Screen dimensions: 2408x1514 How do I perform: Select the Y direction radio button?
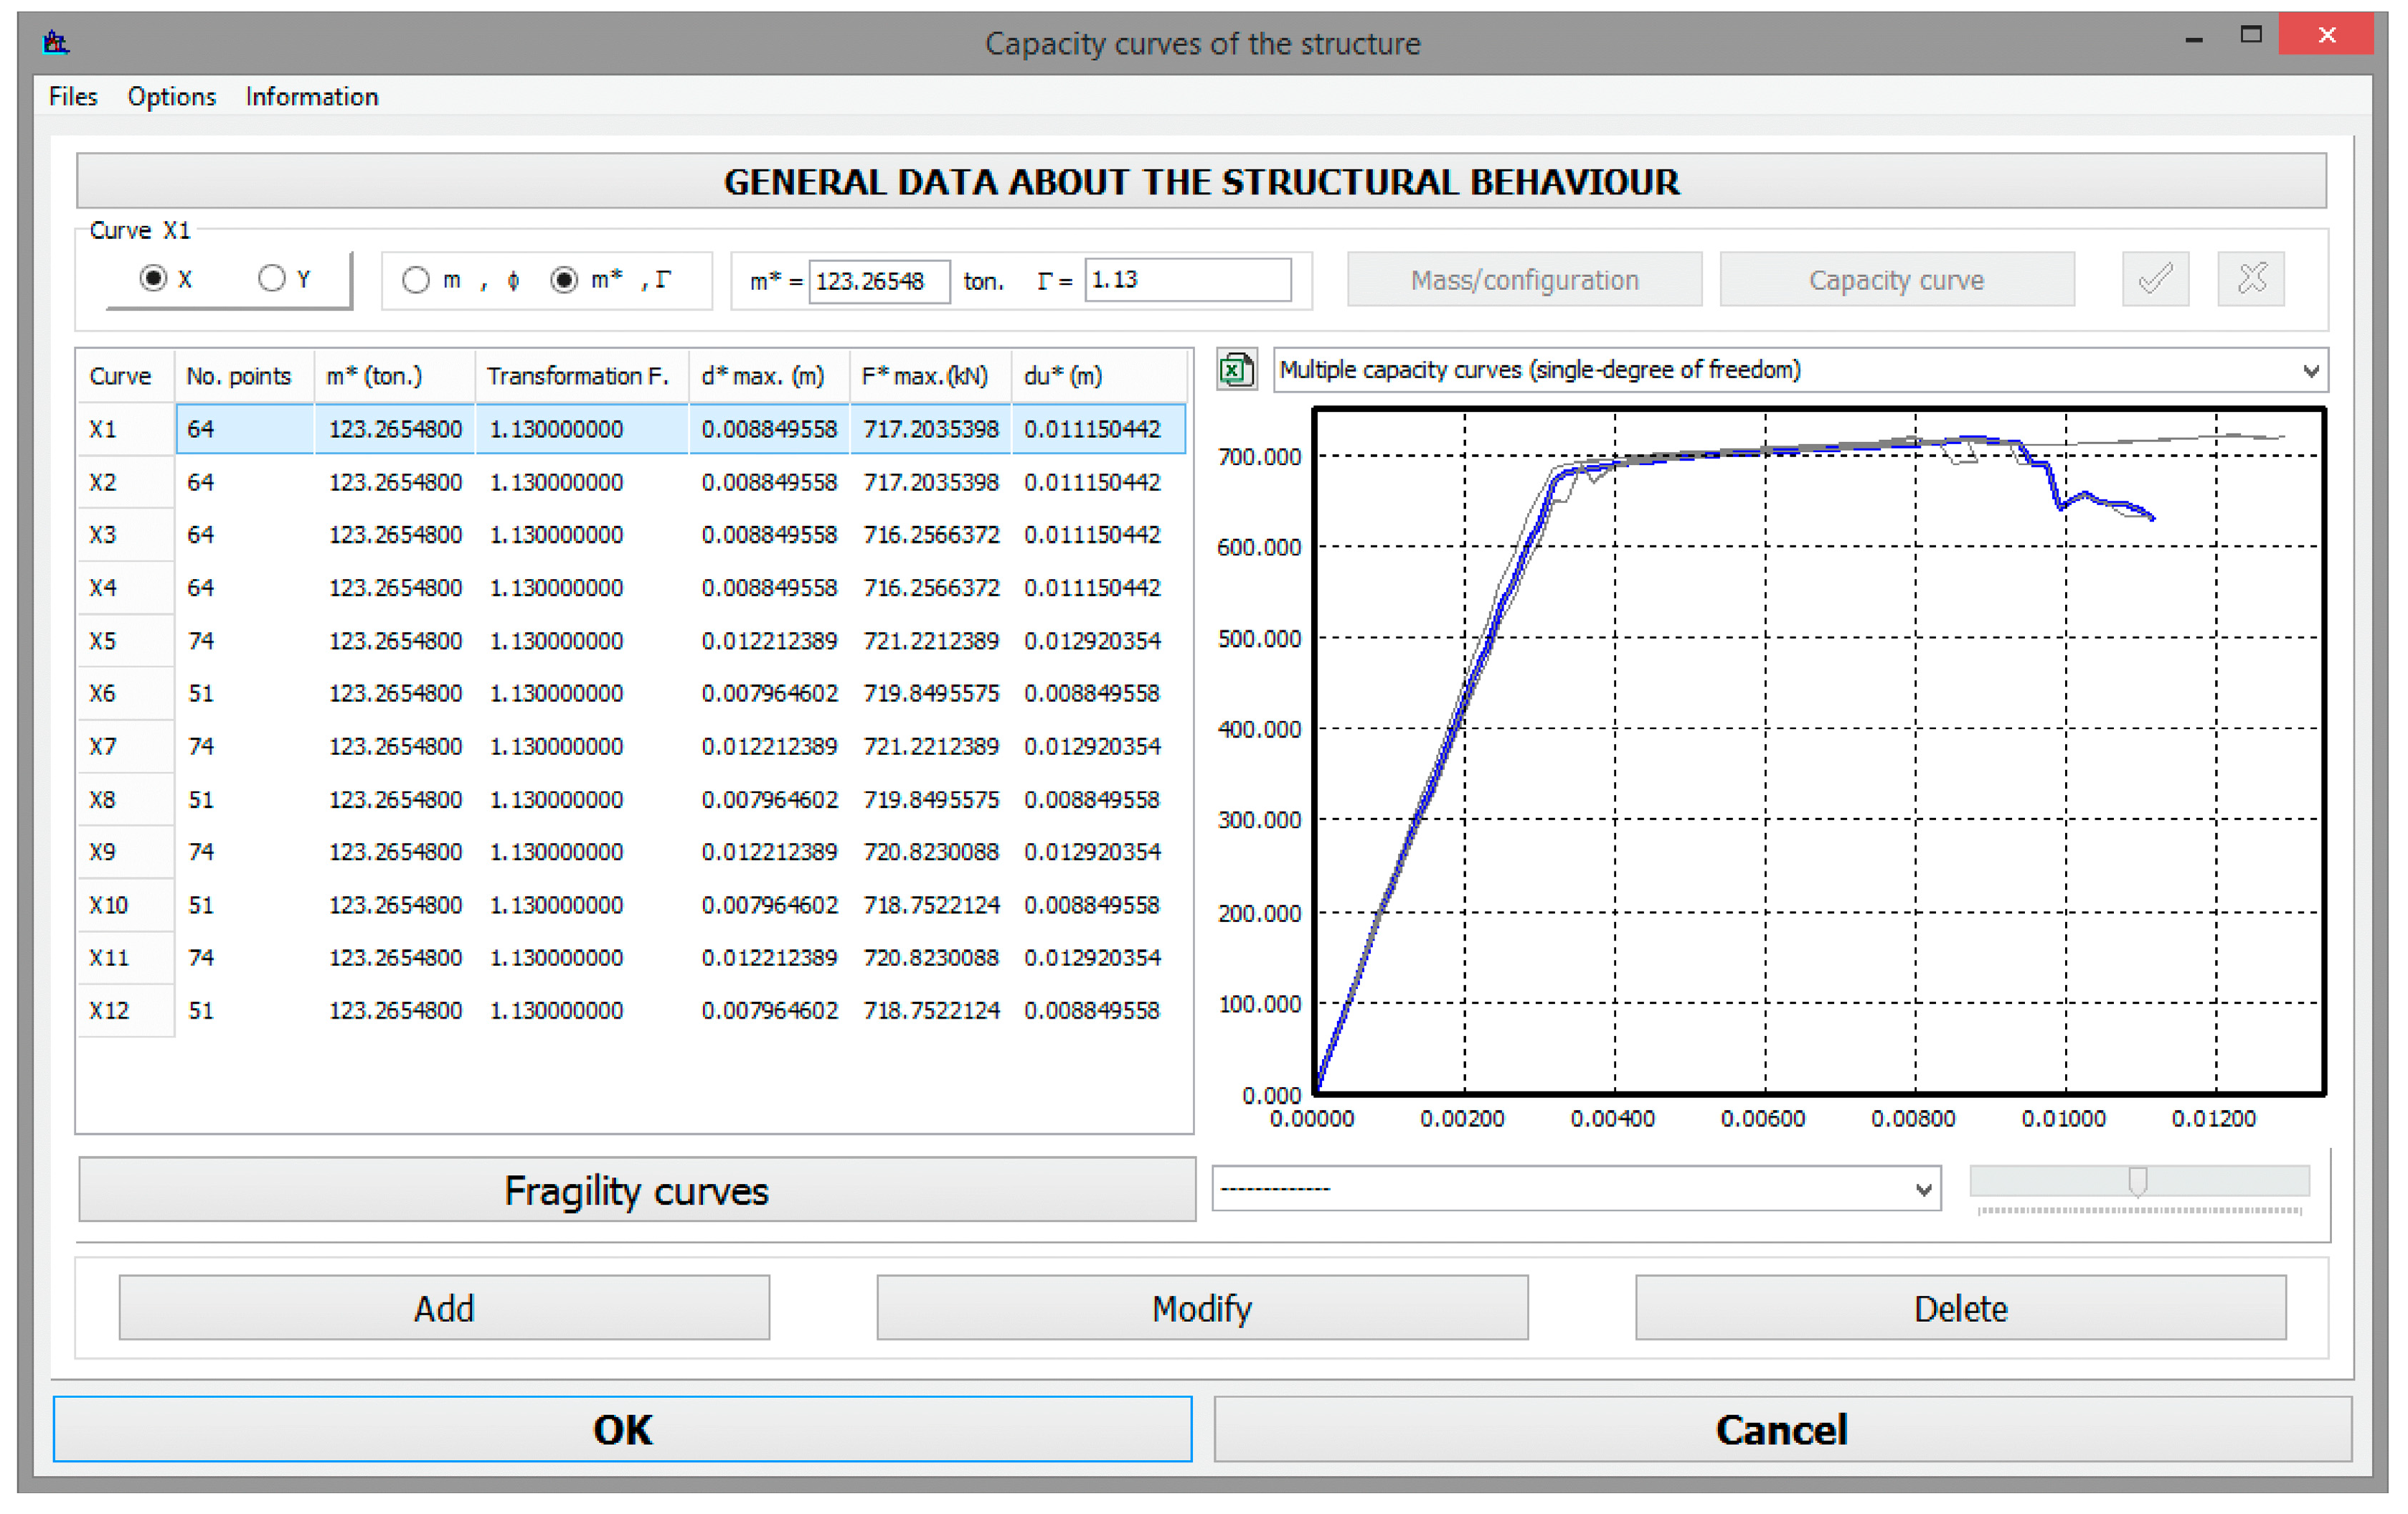click(272, 279)
